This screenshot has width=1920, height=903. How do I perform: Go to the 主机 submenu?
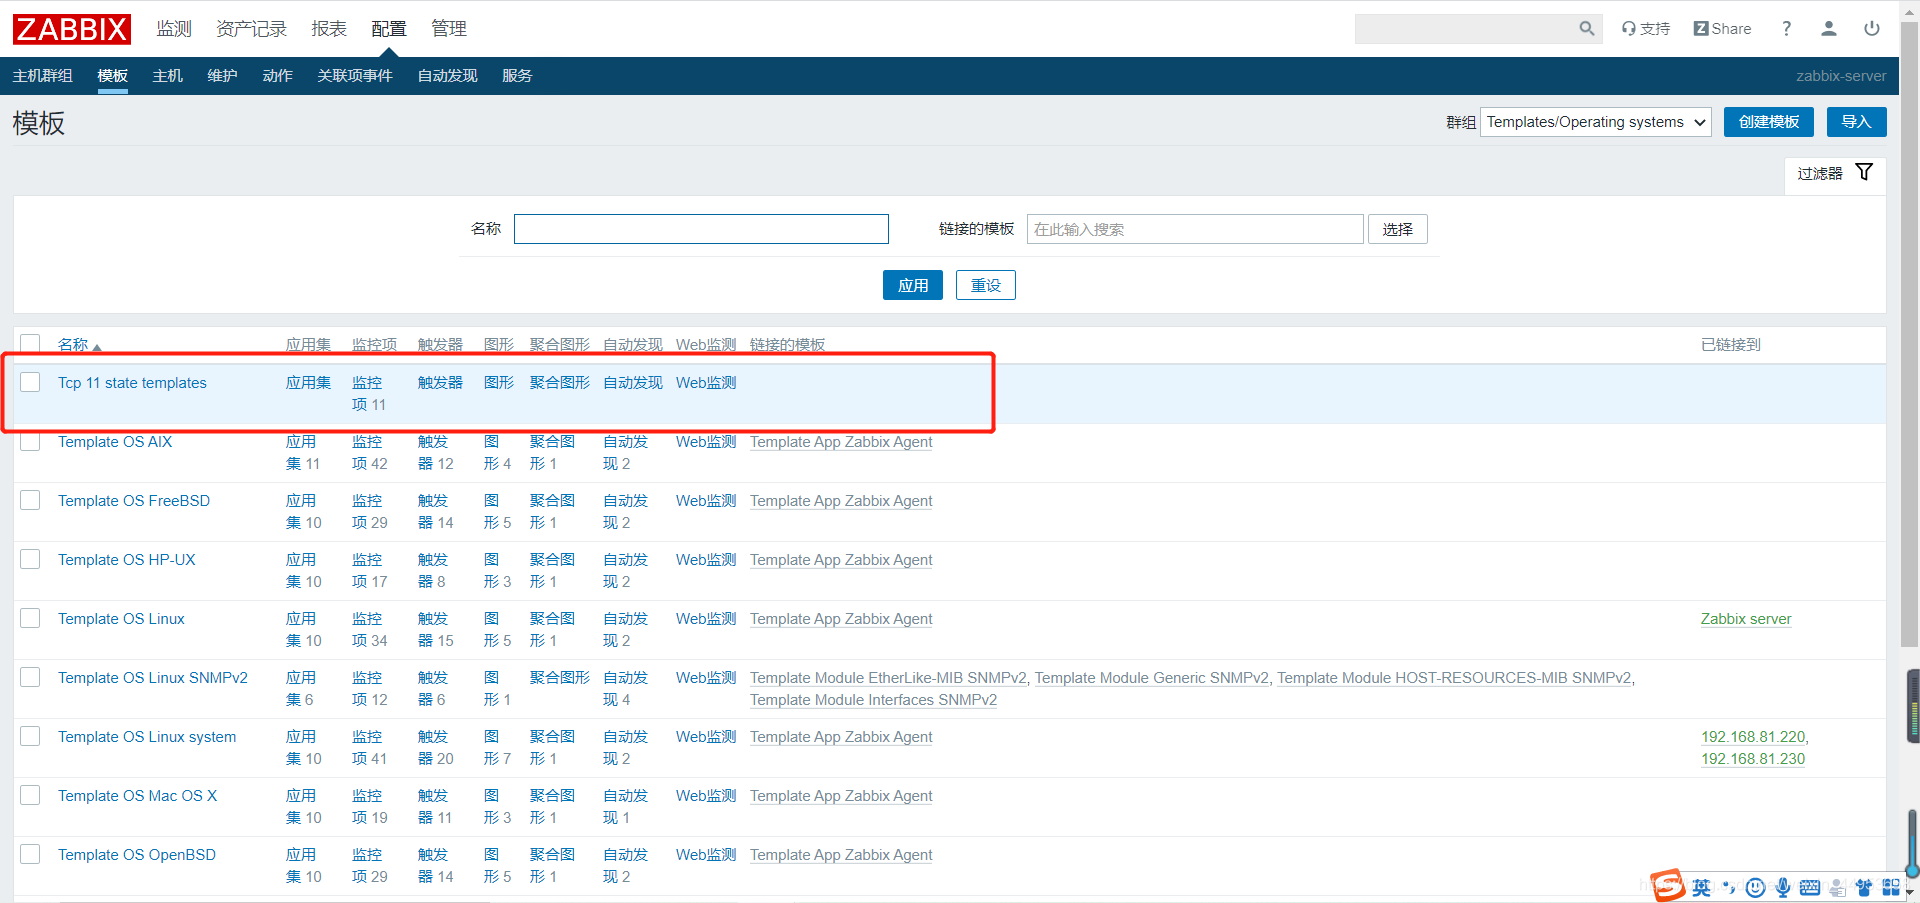coord(168,76)
